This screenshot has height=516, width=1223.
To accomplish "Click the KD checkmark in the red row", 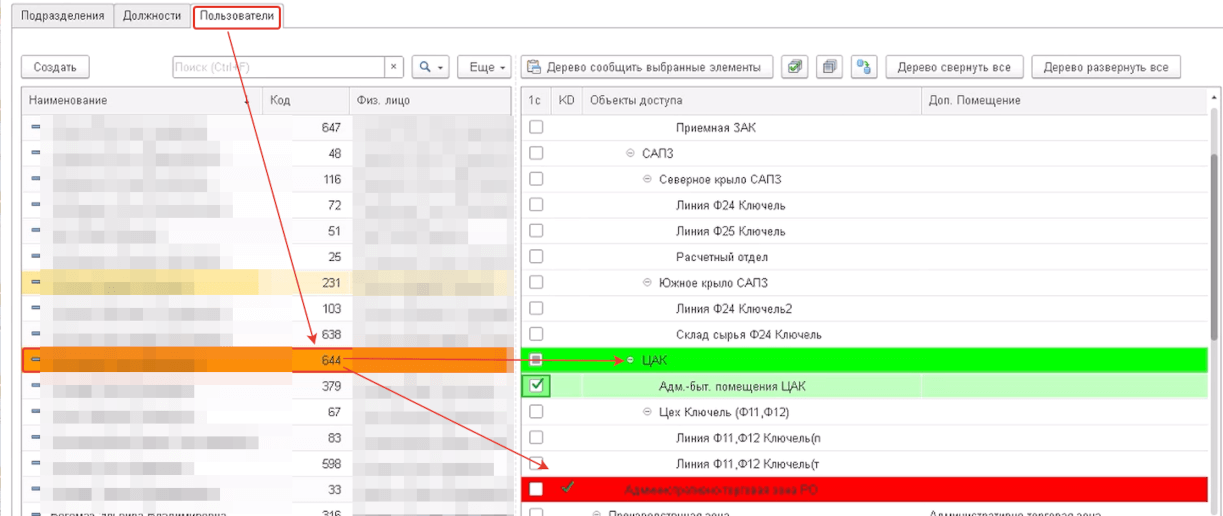I will (x=567, y=488).
